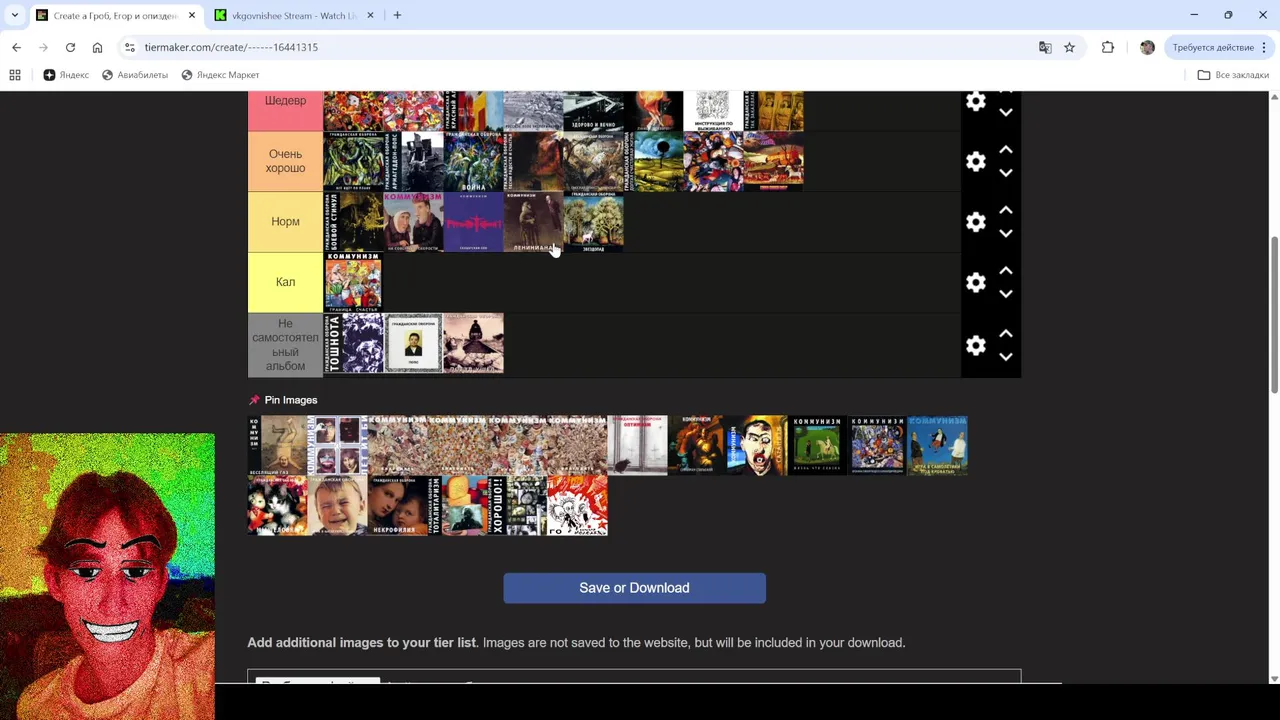Open the browser extensions menu
The image size is (1280, 720).
1108,47
